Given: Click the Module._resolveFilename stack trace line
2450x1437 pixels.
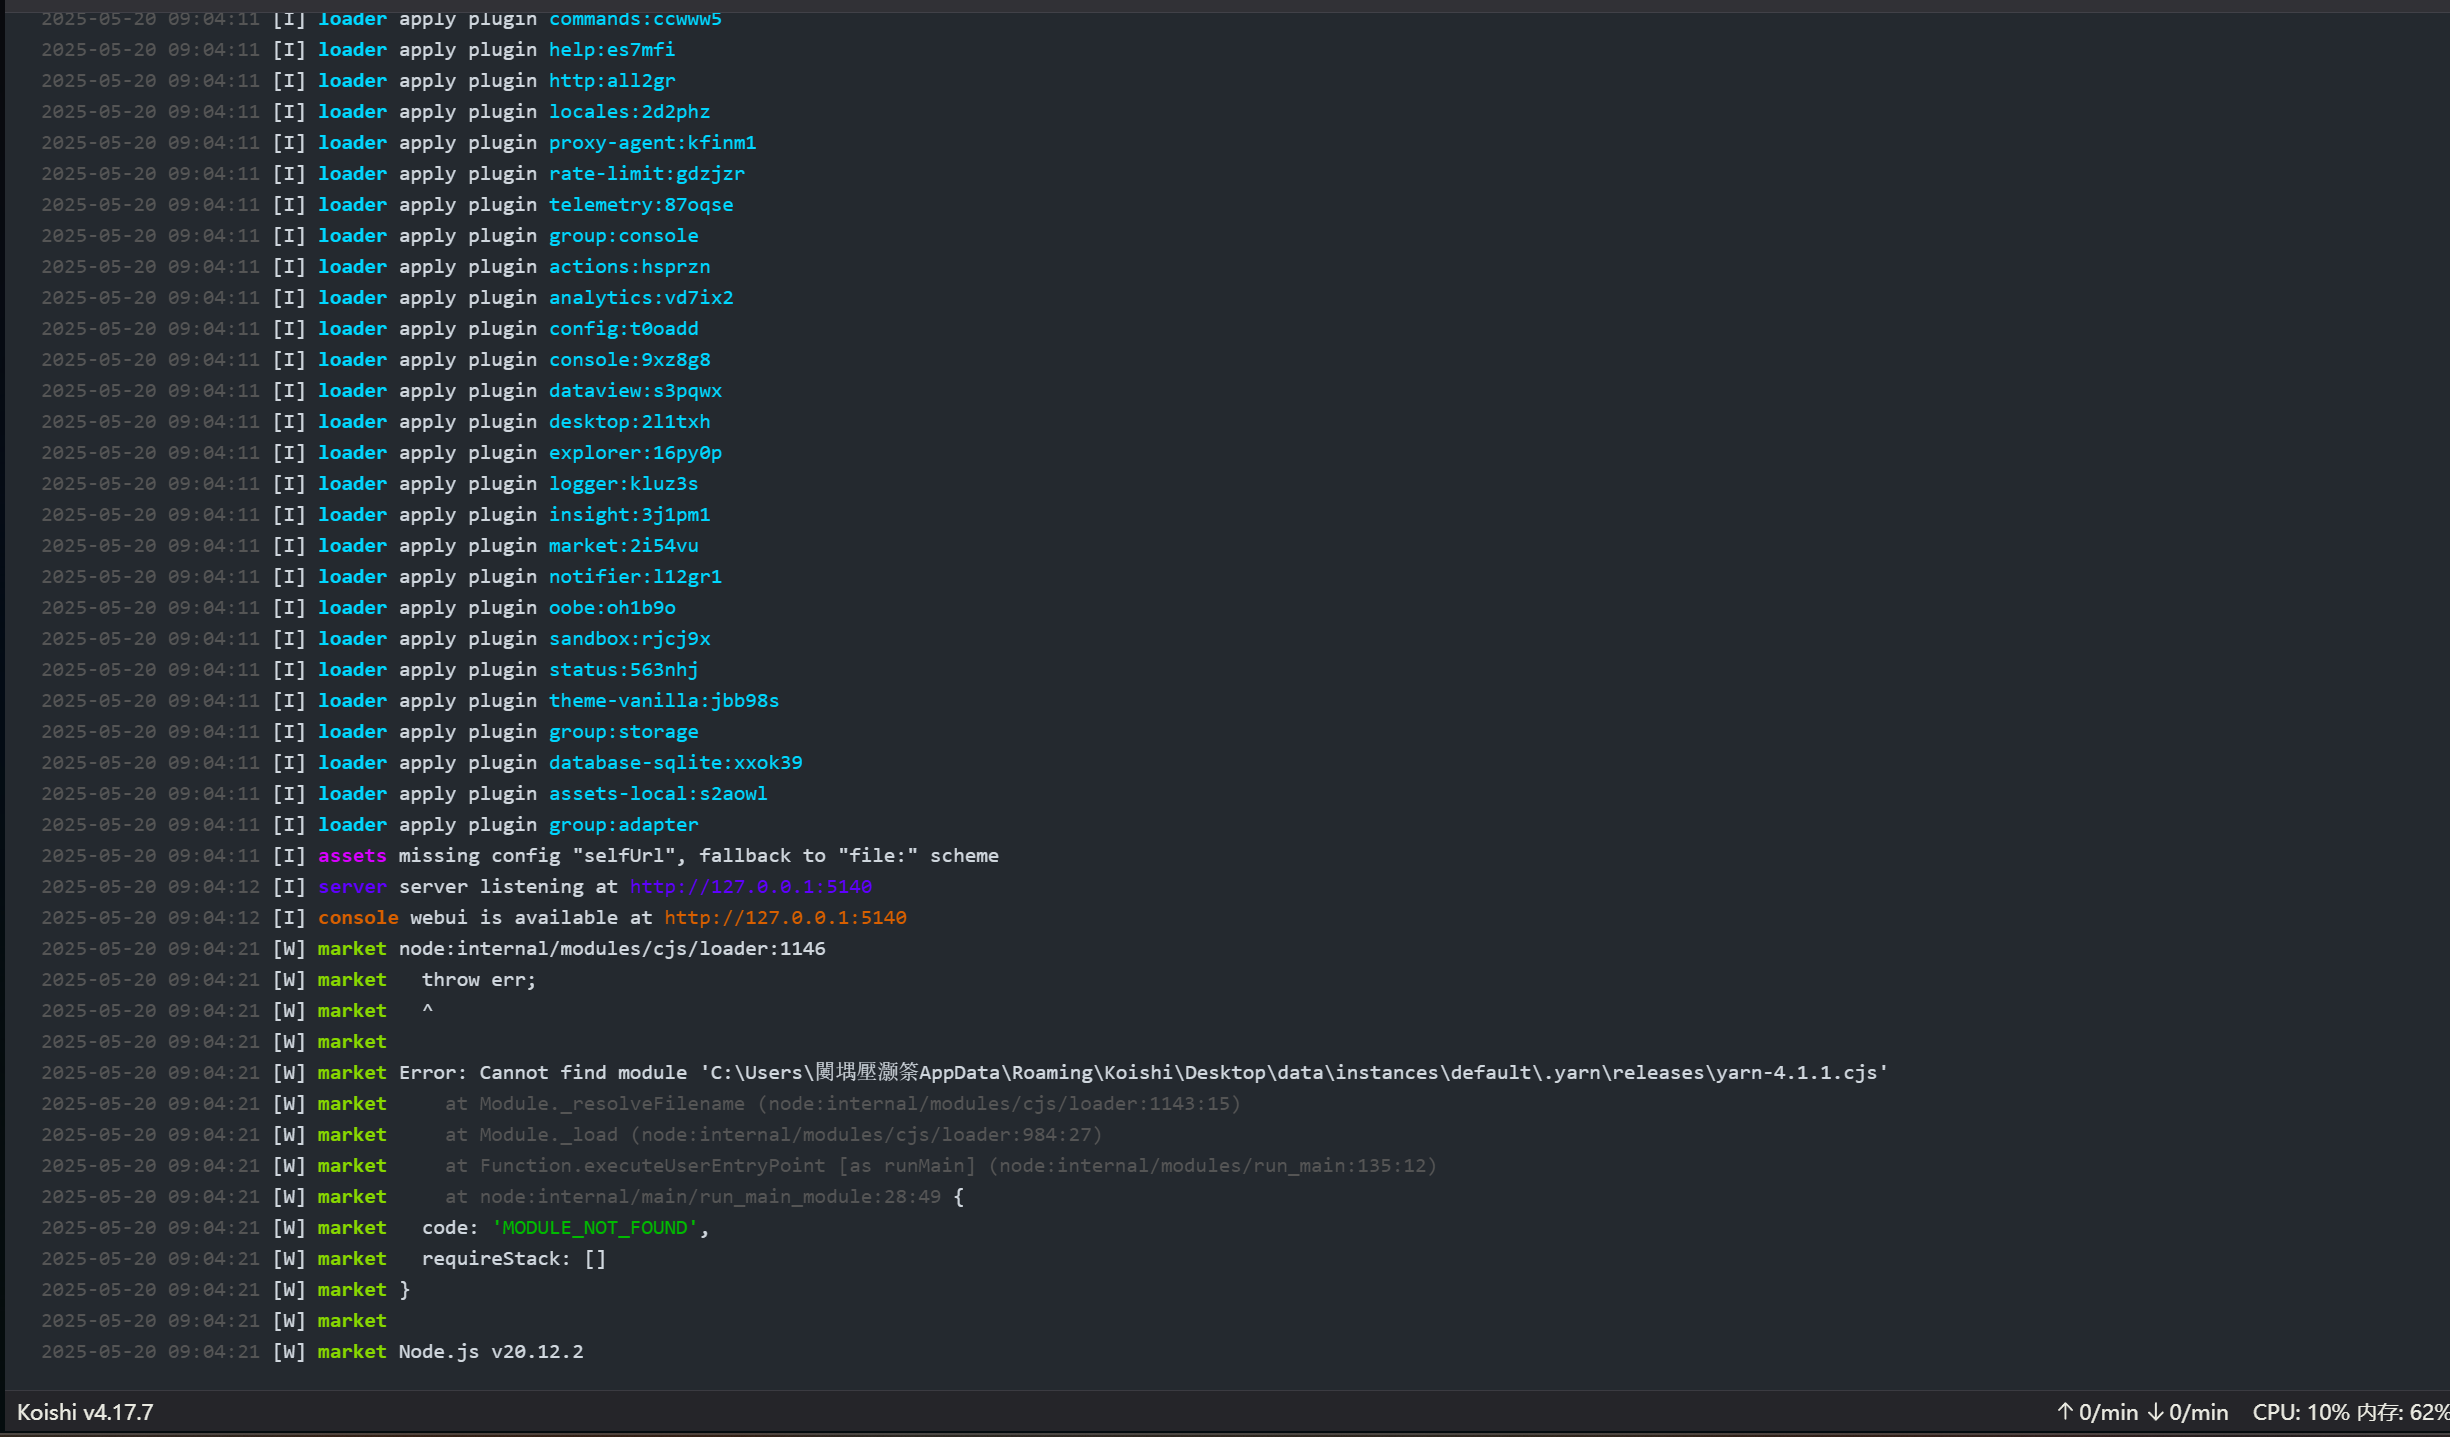Looking at the screenshot, I should coord(842,1103).
